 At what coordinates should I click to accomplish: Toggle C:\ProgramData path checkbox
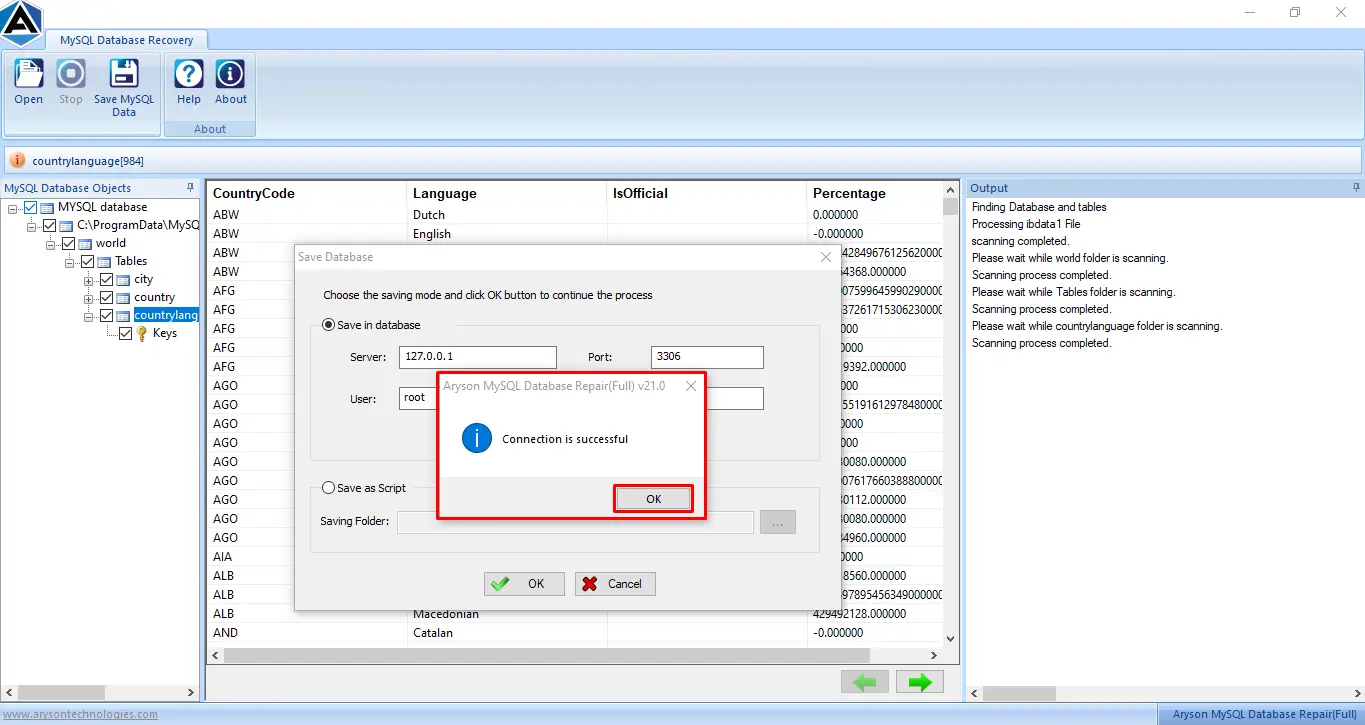coord(50,225)
